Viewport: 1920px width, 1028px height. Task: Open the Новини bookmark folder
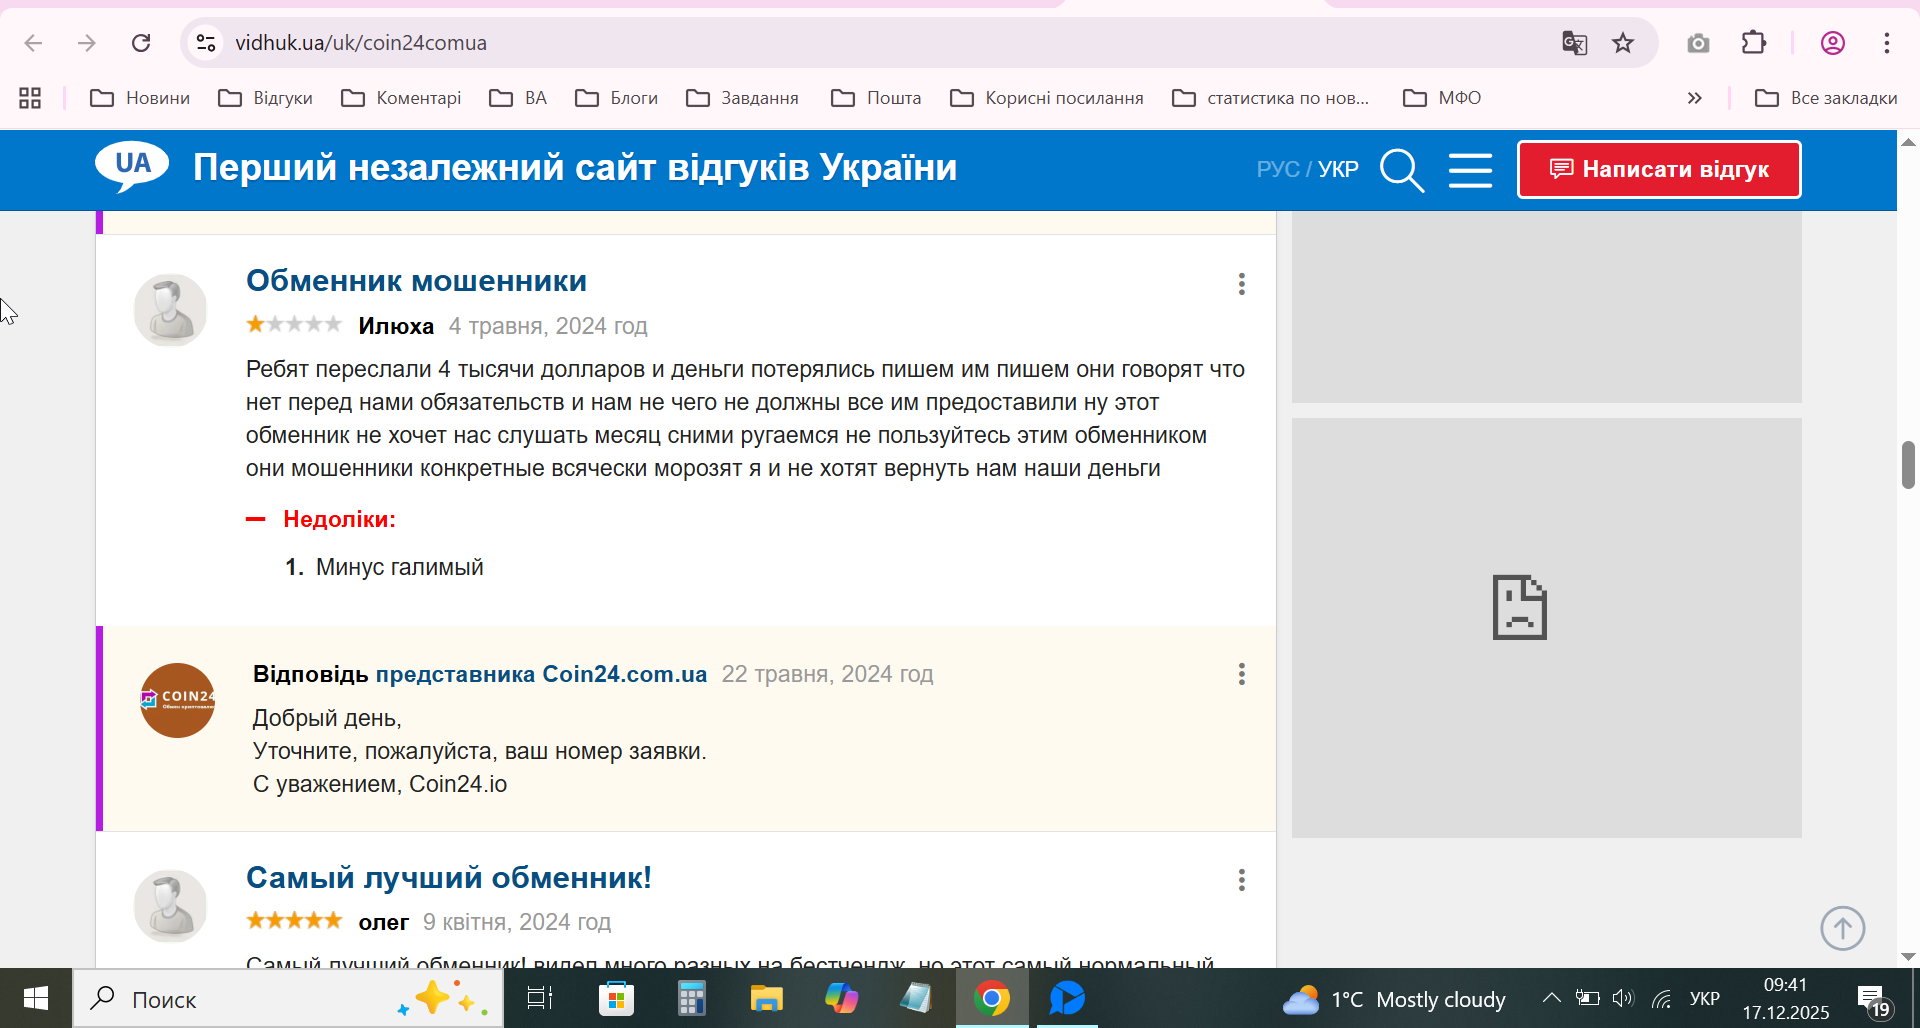[x=140, y=98]
